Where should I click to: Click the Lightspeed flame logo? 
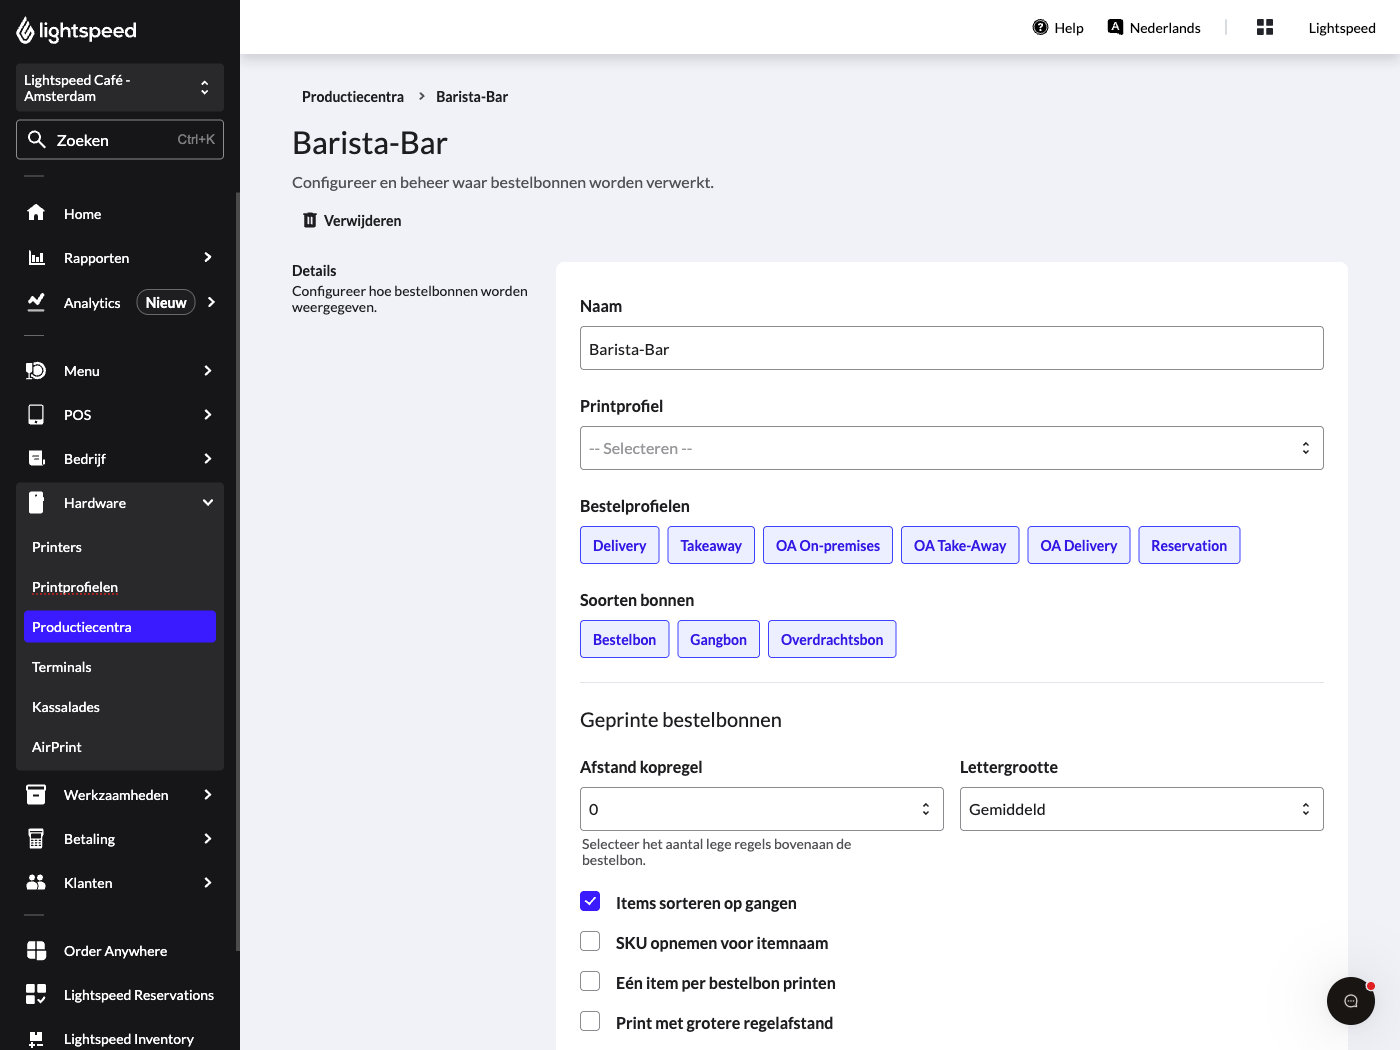pyautogui.click(x=26, y=31)
